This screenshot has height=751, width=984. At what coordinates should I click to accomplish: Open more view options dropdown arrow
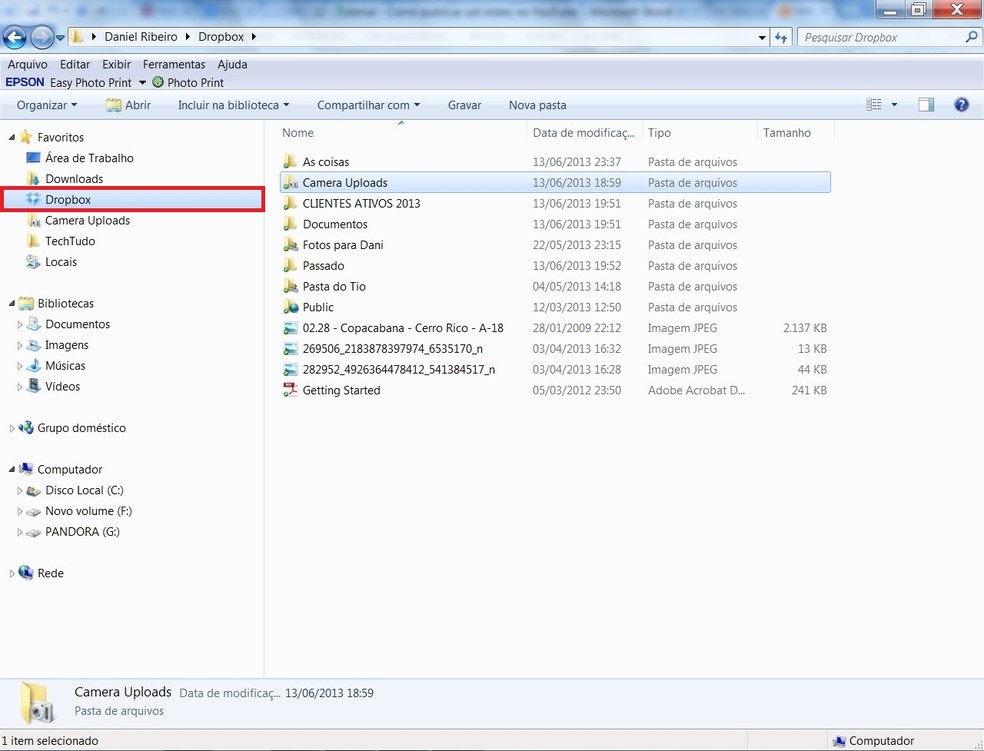[x=894, y=105]
